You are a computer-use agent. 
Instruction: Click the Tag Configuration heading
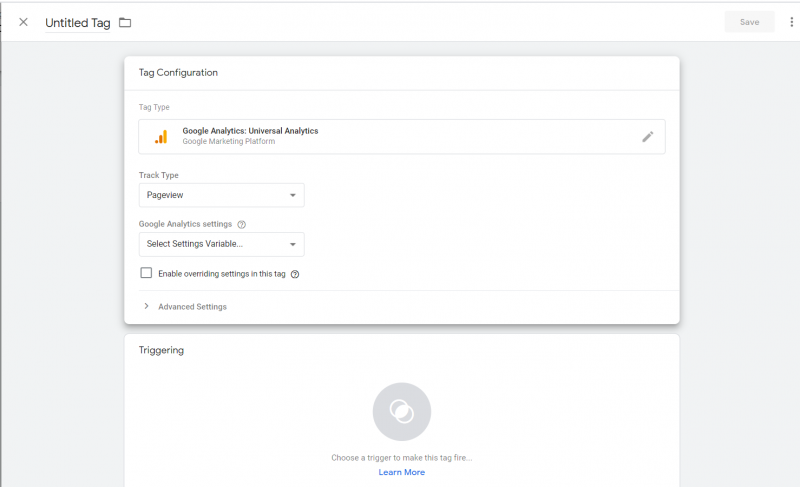tap(178, 72)
